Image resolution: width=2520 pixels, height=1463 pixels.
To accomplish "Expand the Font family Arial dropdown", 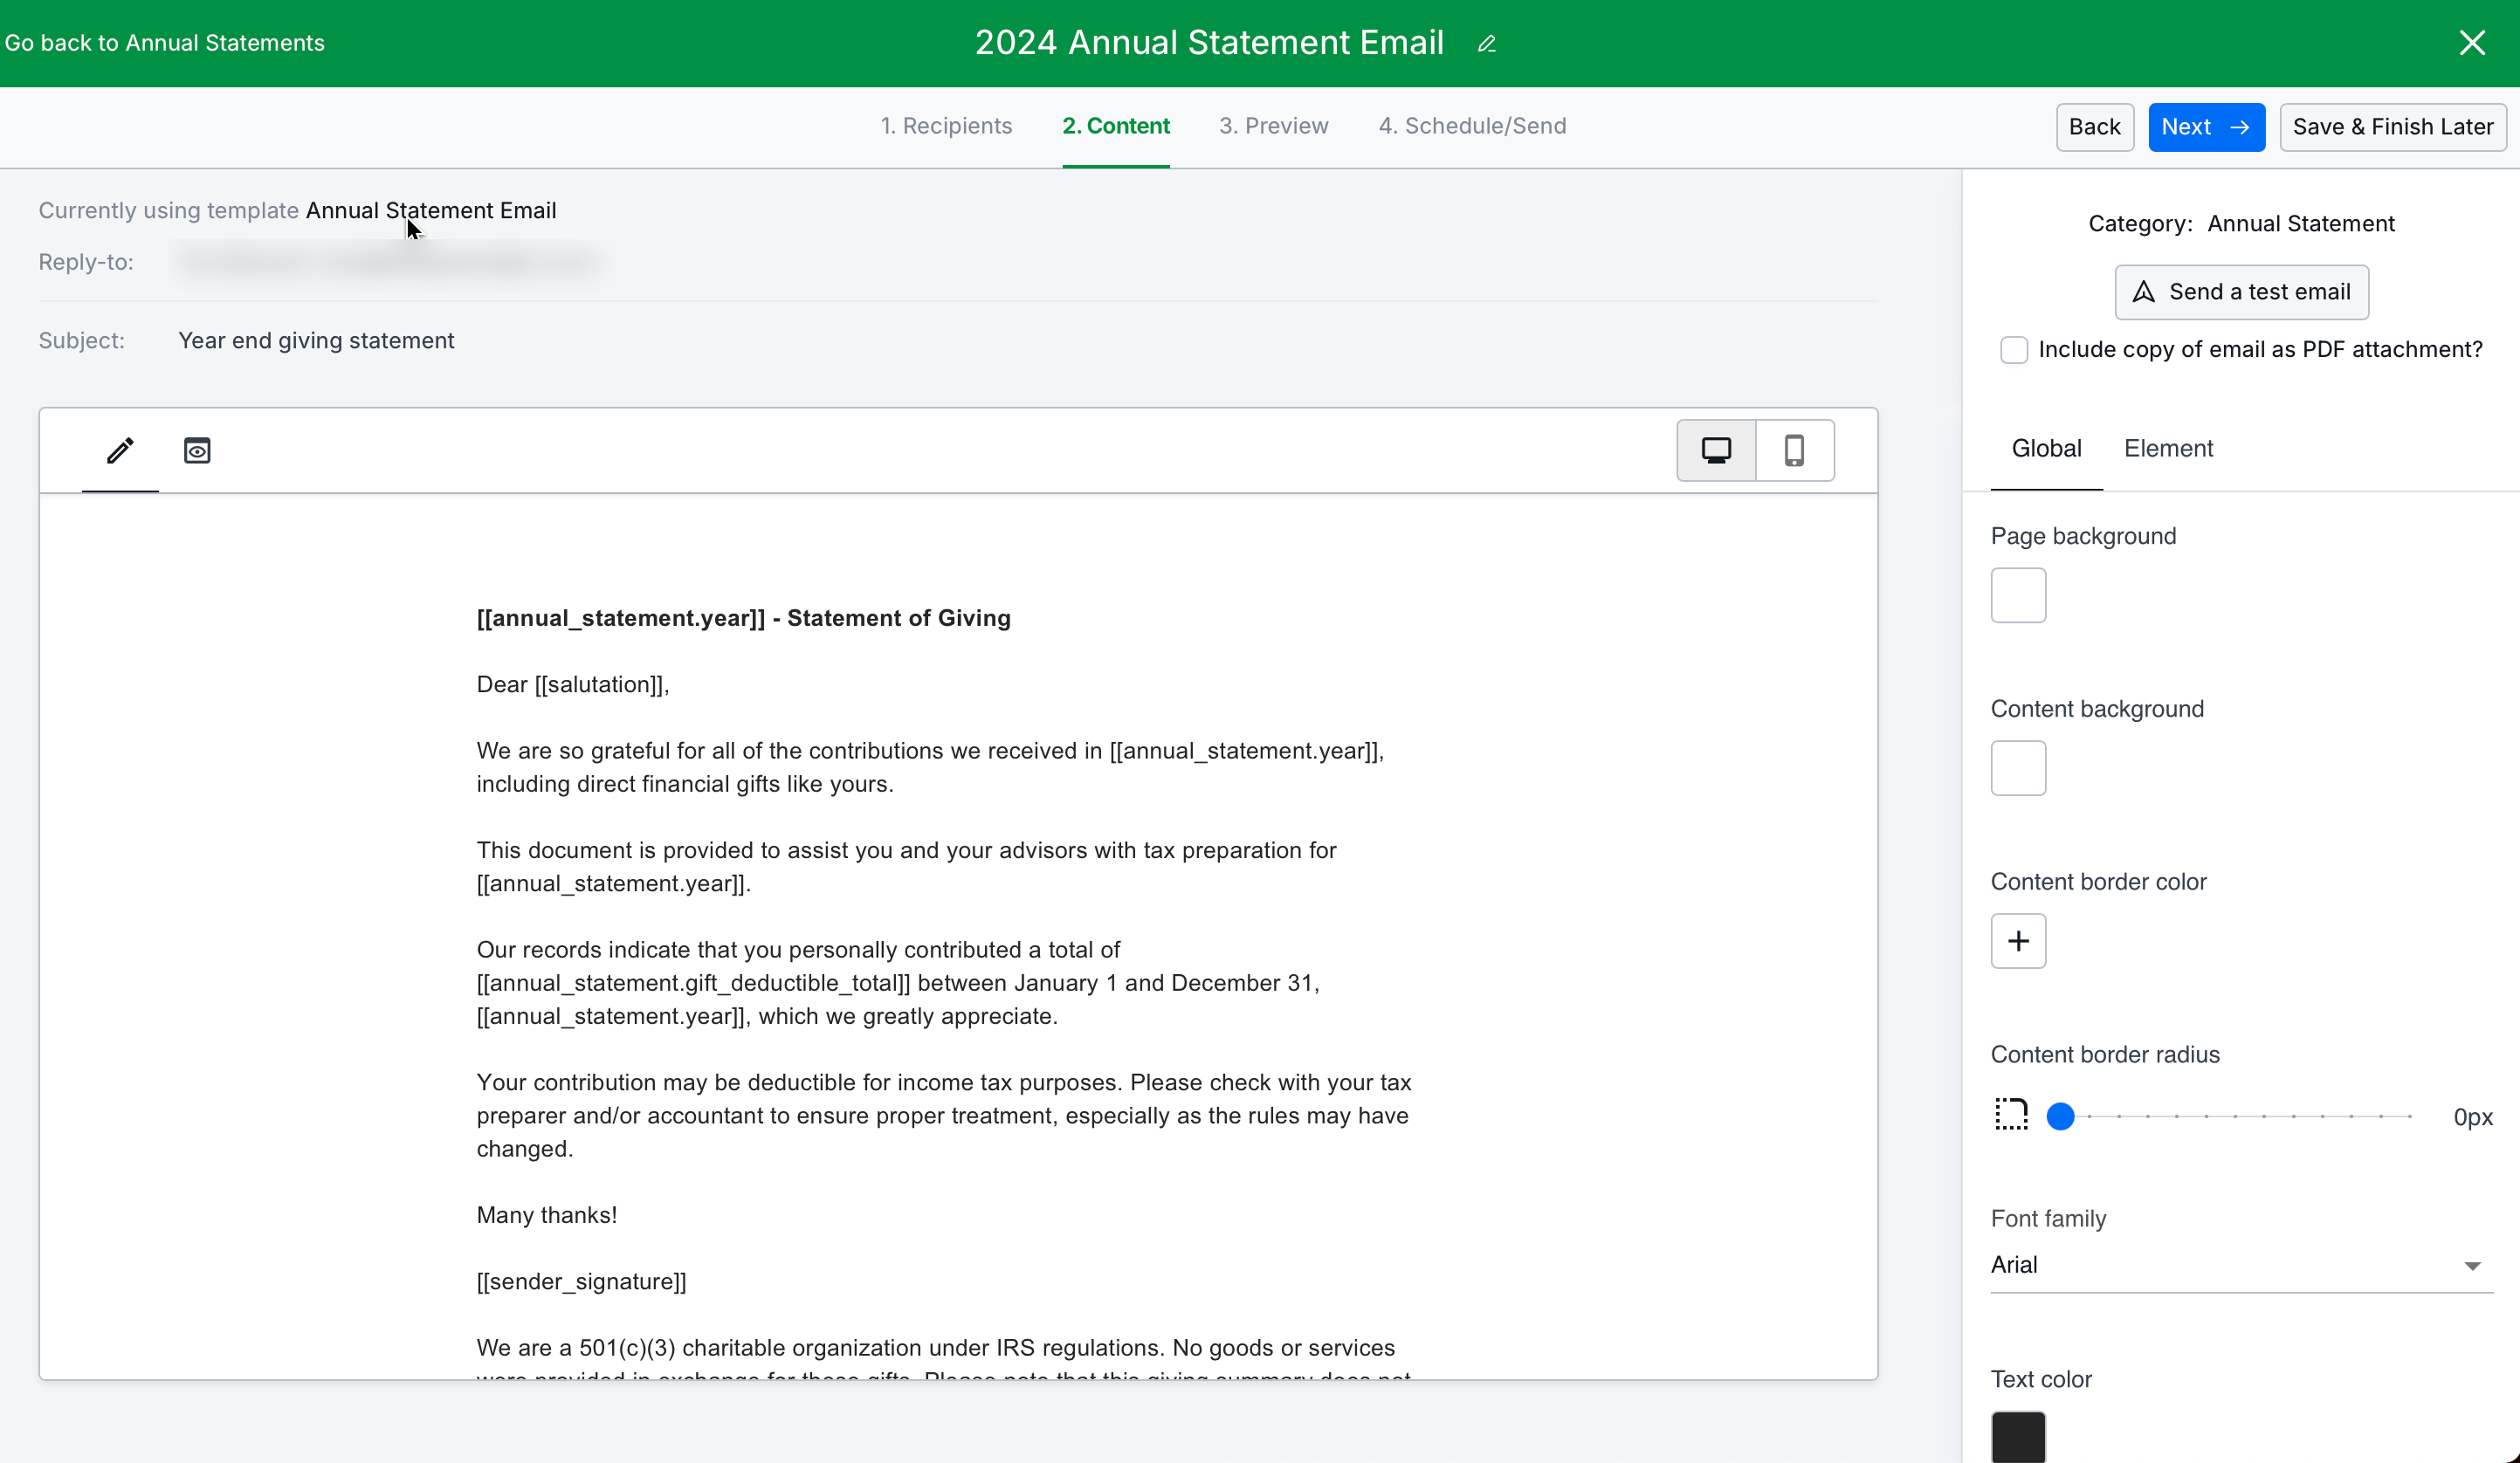I will click(2240, 1265).
